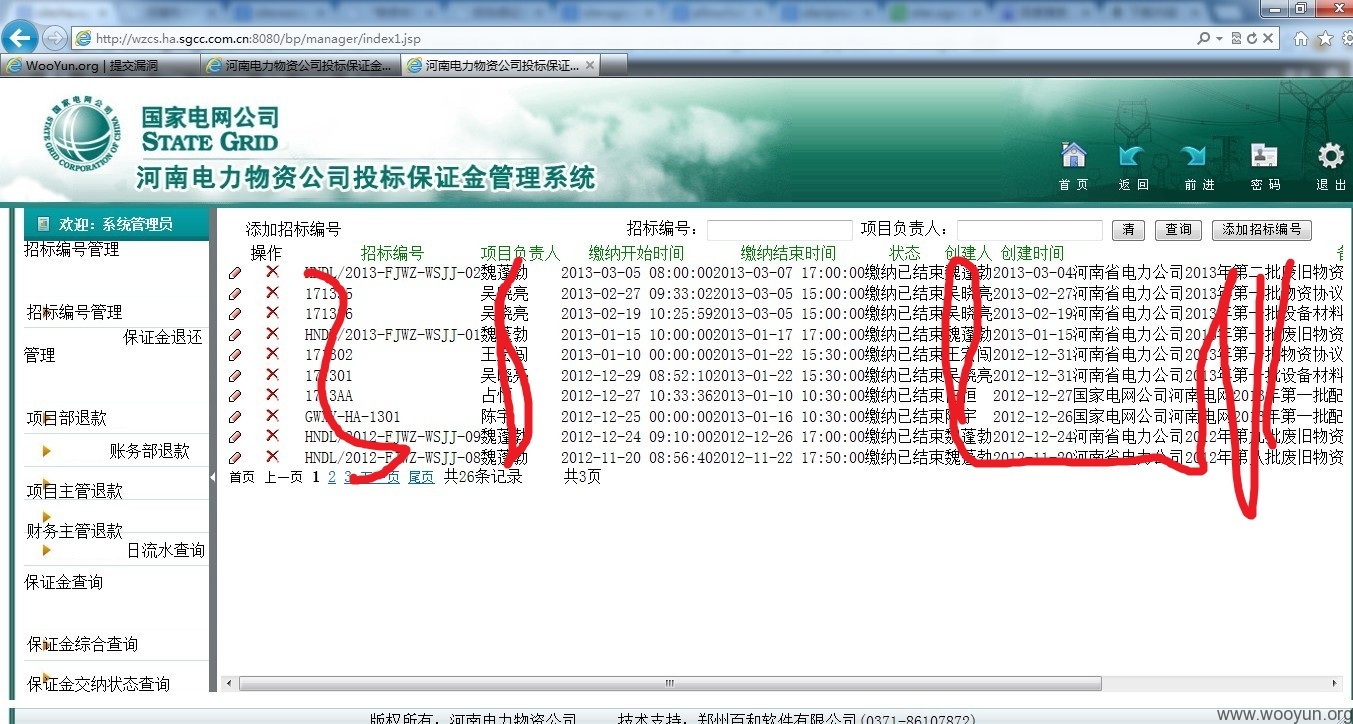Collapse the sidebar using the splitter arrow

(212, 478)
